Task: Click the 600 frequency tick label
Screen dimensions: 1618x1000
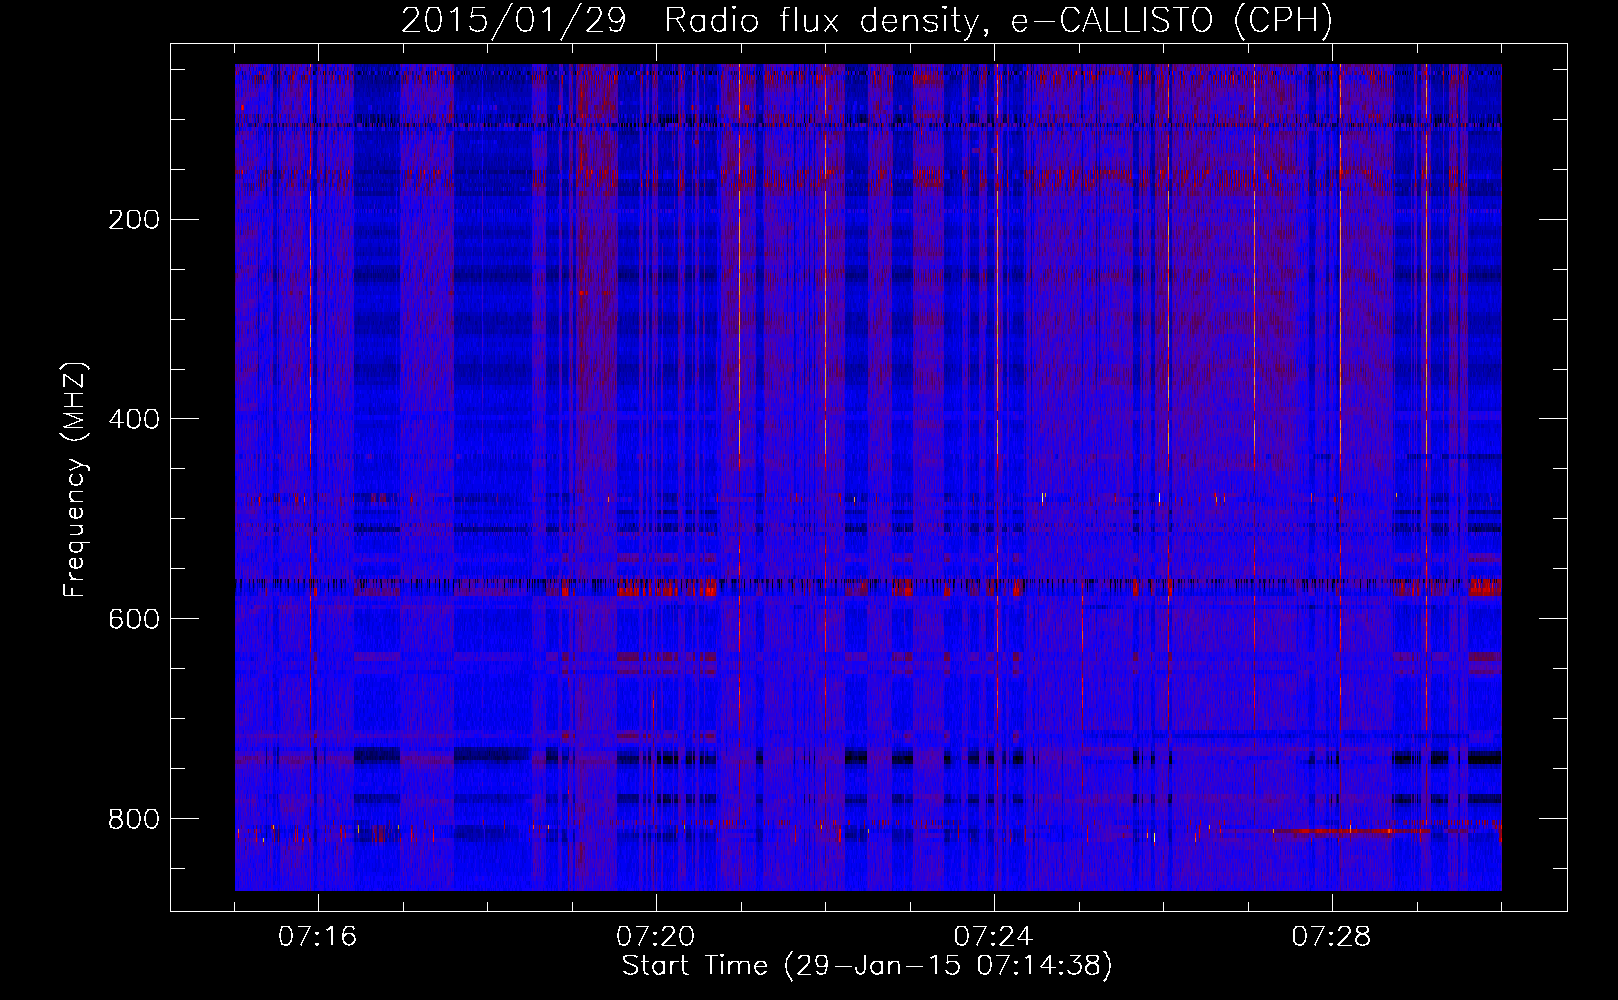Action: point(134,619)
